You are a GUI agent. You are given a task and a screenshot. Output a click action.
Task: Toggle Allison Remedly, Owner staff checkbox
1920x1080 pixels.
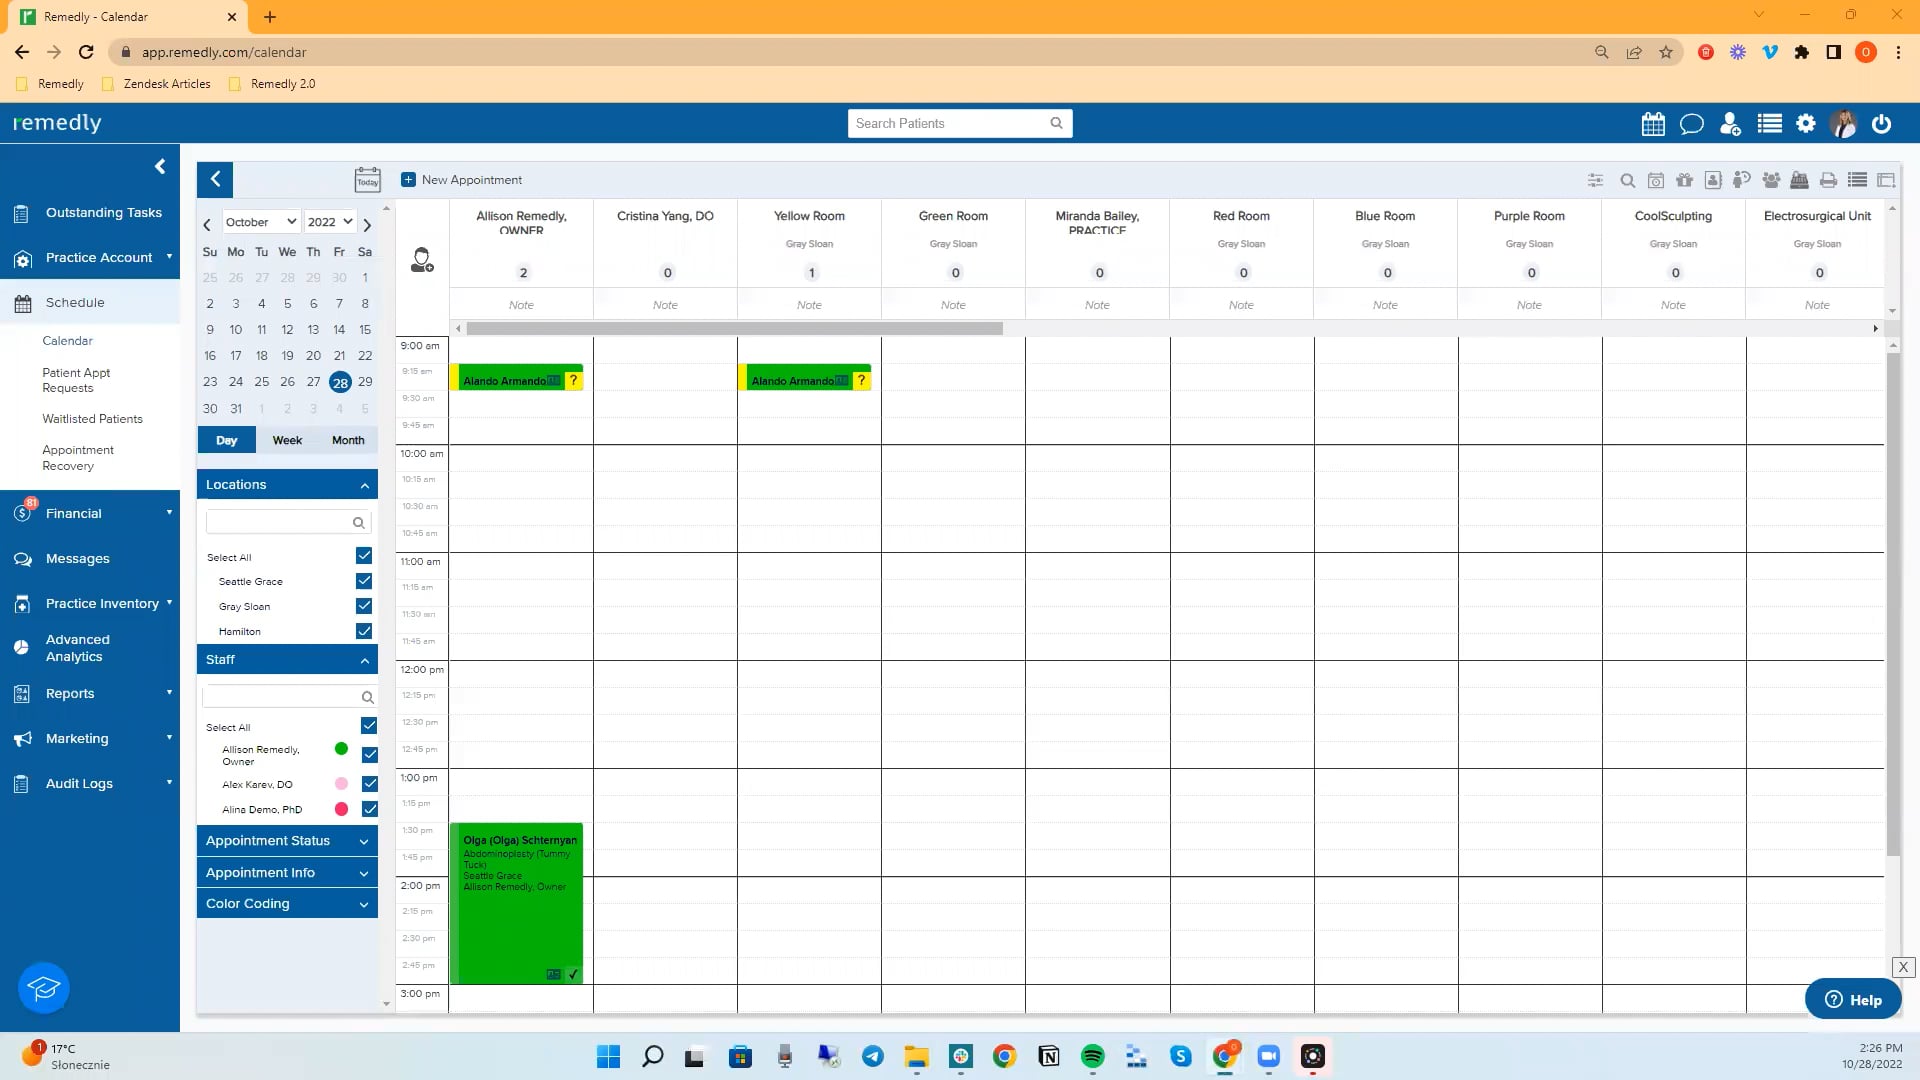(x=370, y=754)
